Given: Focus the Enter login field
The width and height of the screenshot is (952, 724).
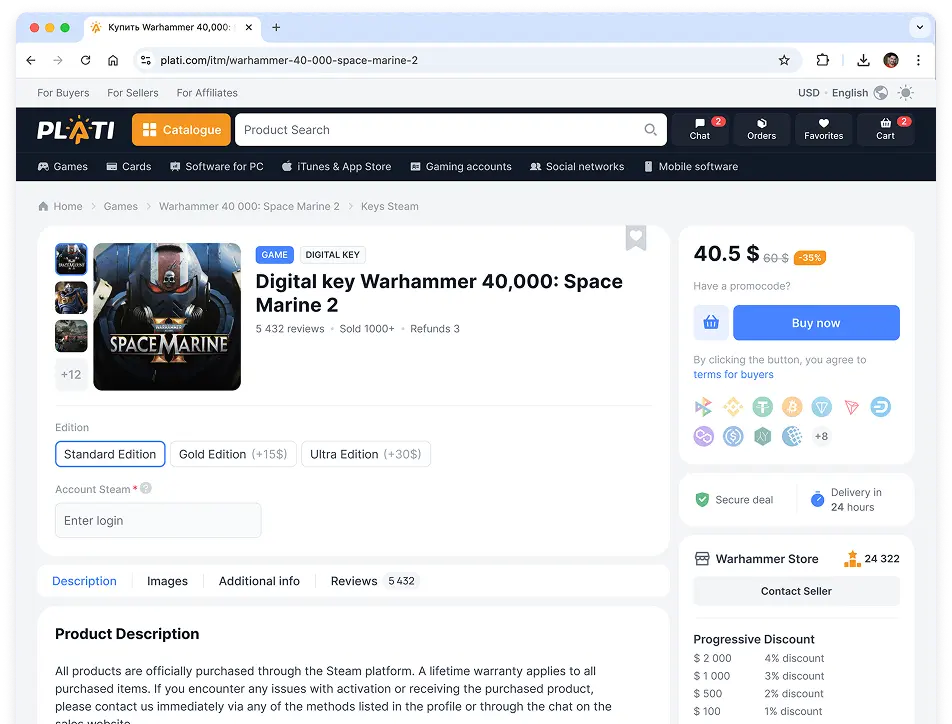Looking at the screenshot, I should pyautogui.click(x=158, y=521).
